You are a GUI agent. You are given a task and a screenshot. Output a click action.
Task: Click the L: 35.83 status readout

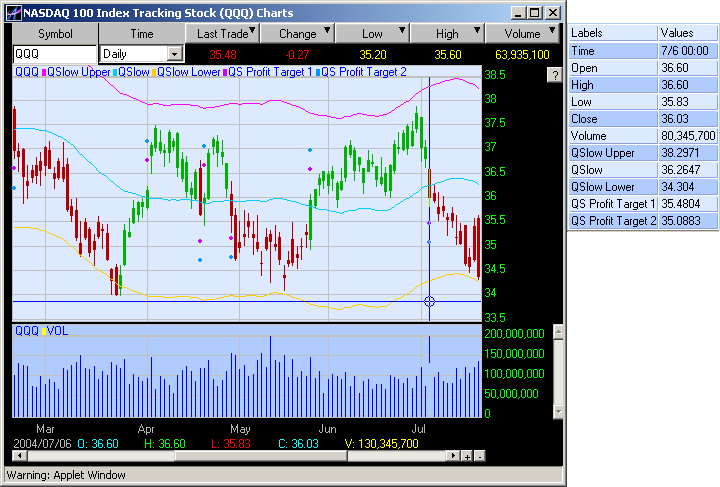tap(231, 444)
